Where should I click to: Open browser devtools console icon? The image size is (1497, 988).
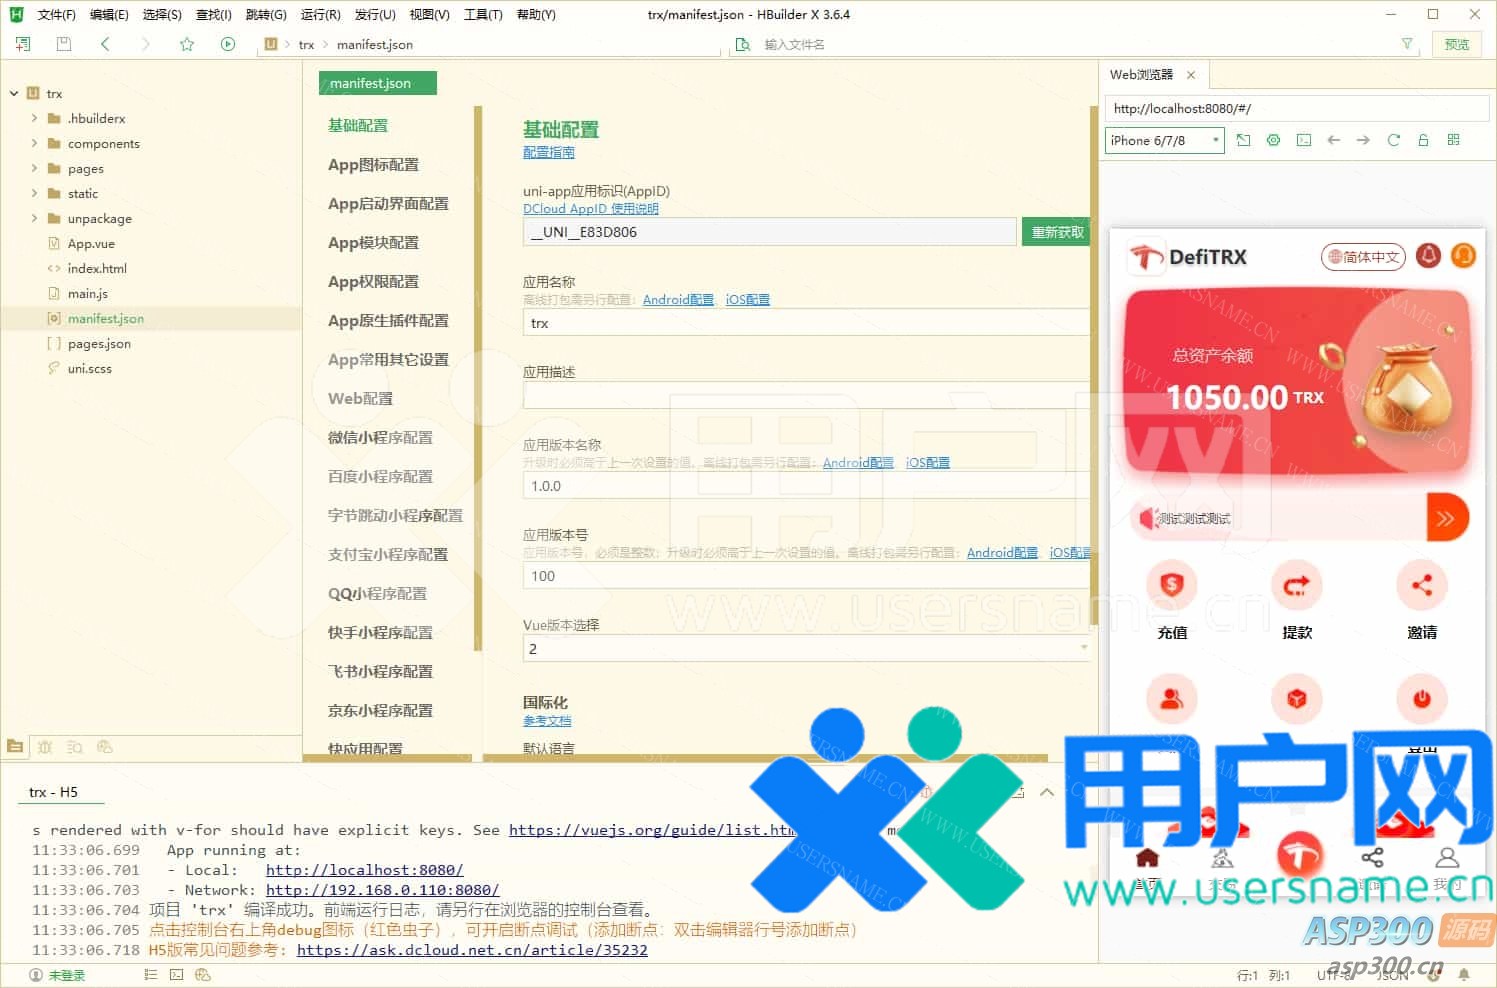tap(1304, 140)
